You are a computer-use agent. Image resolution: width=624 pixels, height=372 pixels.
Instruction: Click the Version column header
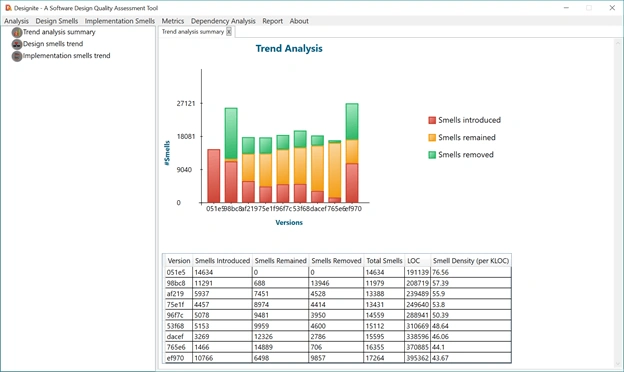click(179, 261)
